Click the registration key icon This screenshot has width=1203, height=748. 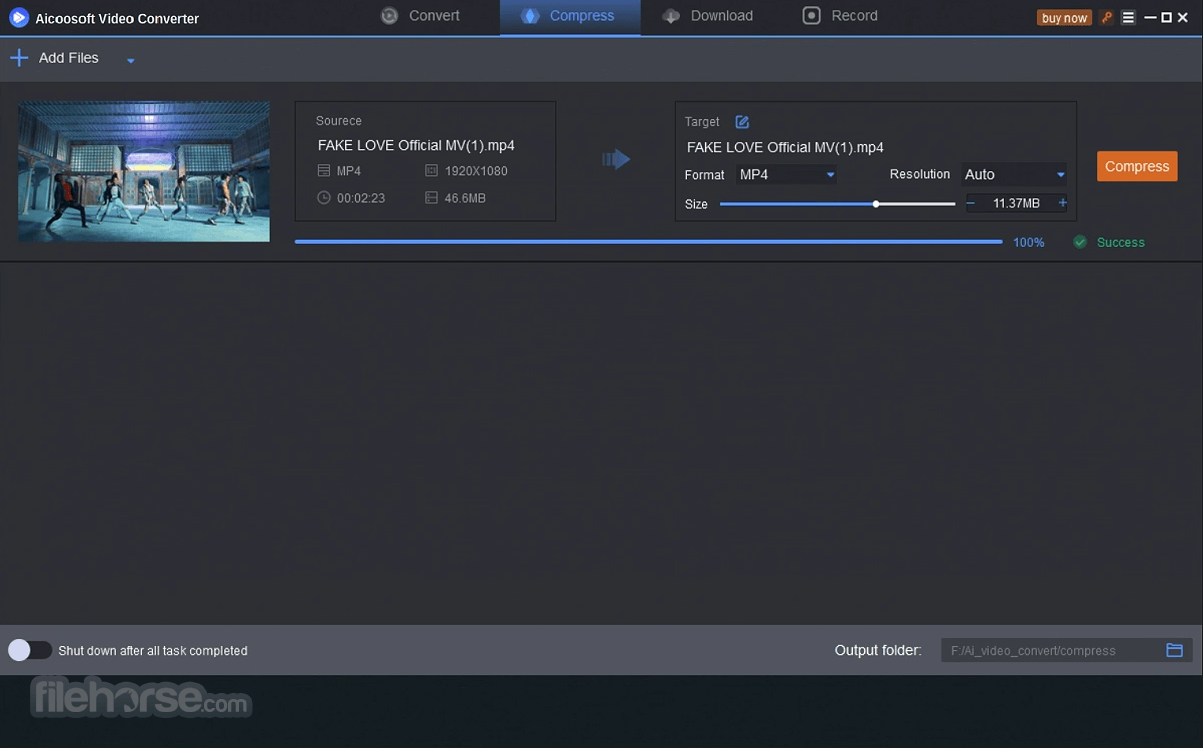coord(1107,18)
